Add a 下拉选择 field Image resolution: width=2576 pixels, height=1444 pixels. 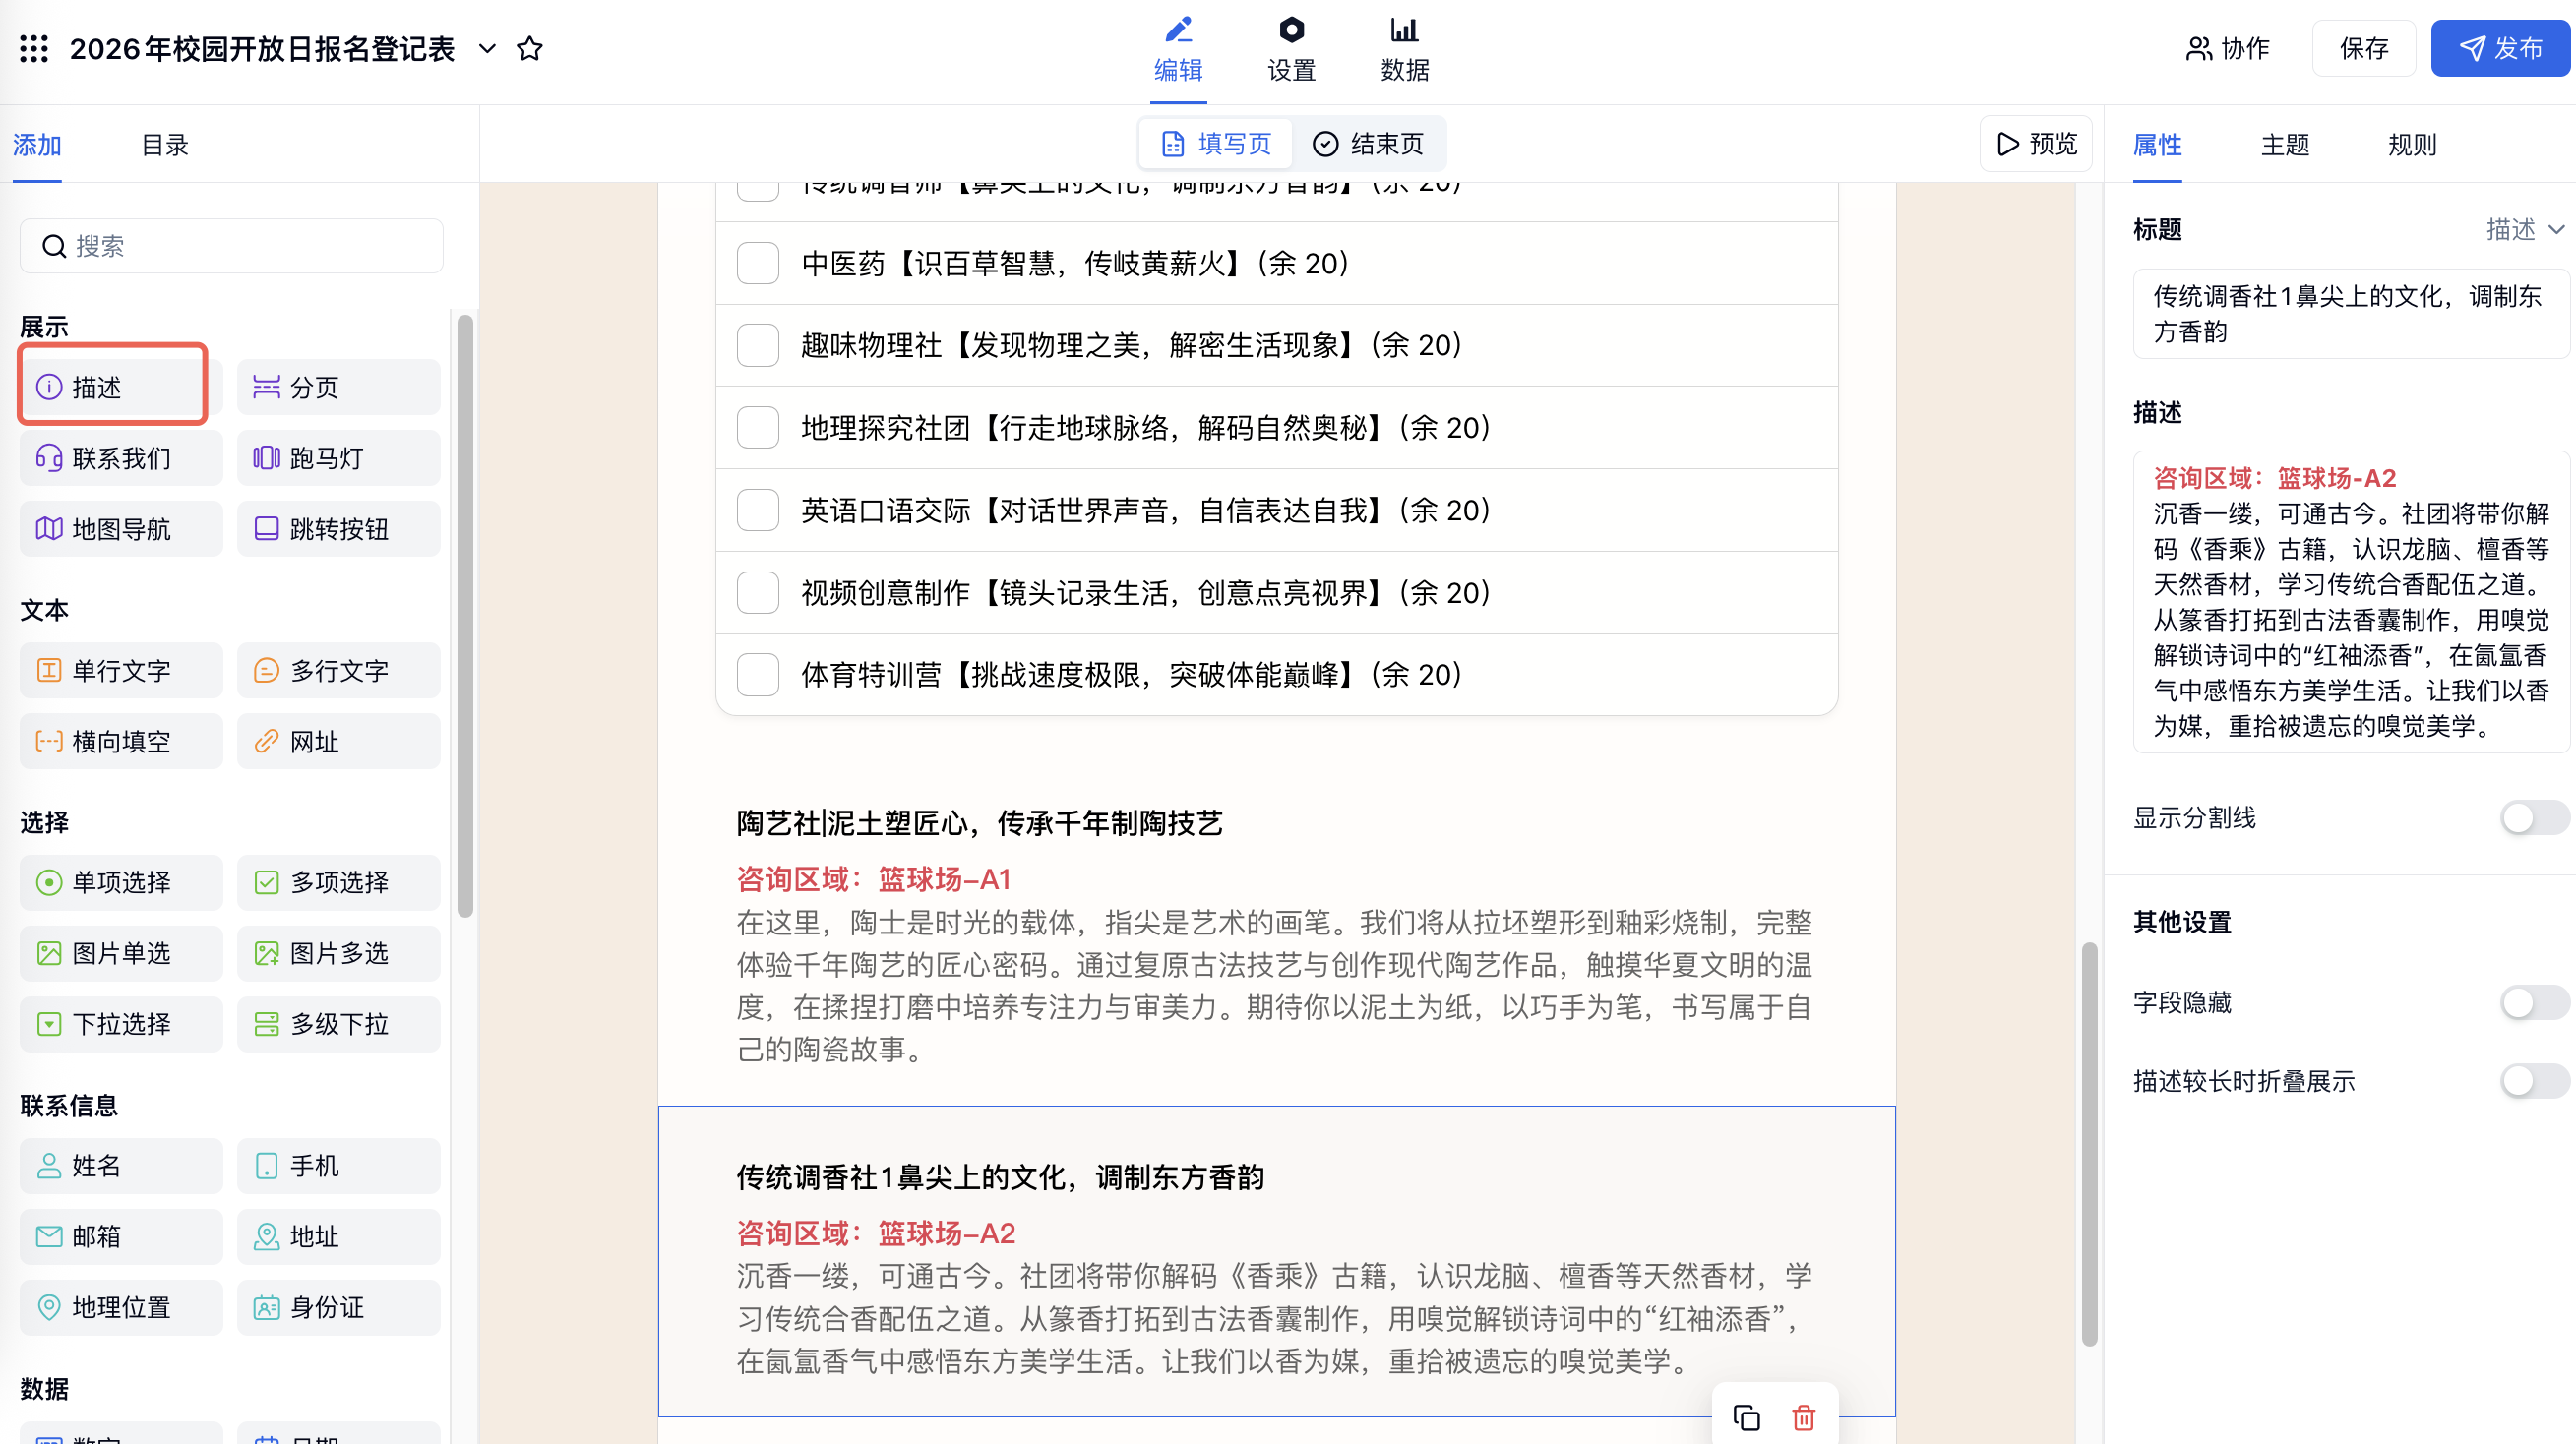click(x=121, y=1024)
